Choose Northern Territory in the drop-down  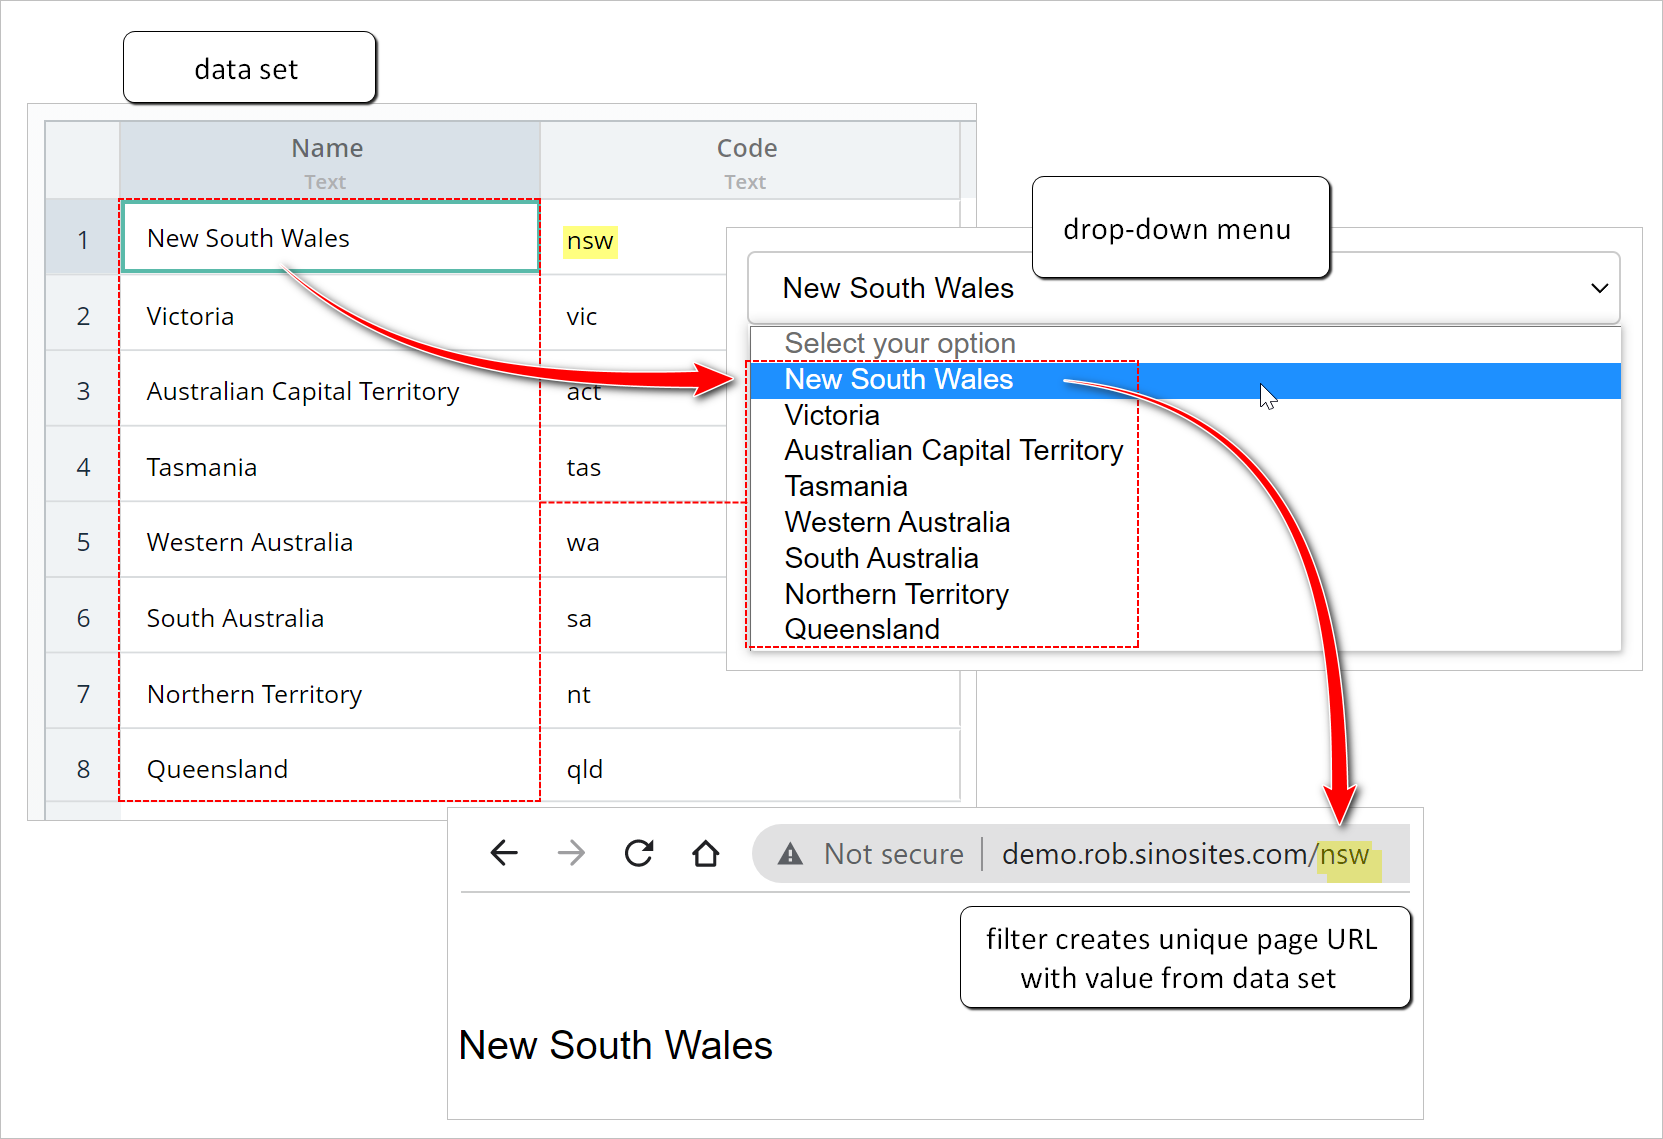896,594
